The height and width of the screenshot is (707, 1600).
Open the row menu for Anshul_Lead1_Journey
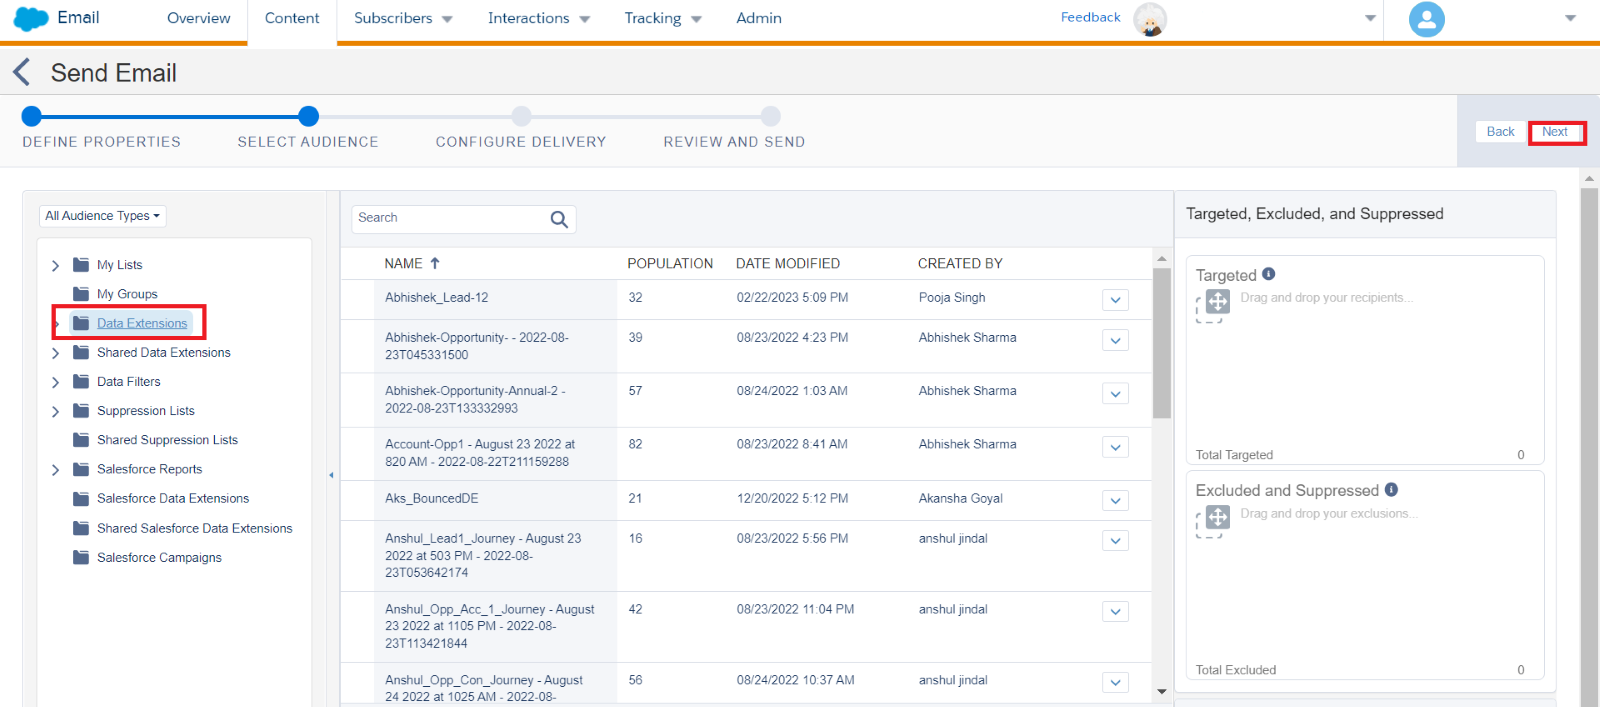point(1116,540)
